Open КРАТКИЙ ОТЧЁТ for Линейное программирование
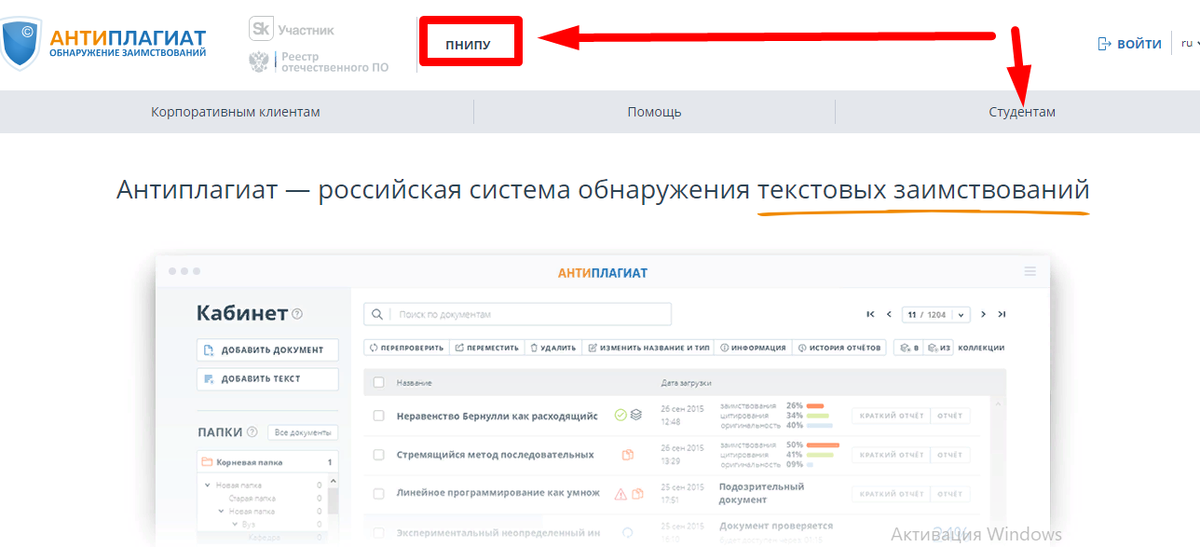 click(891, 493)
